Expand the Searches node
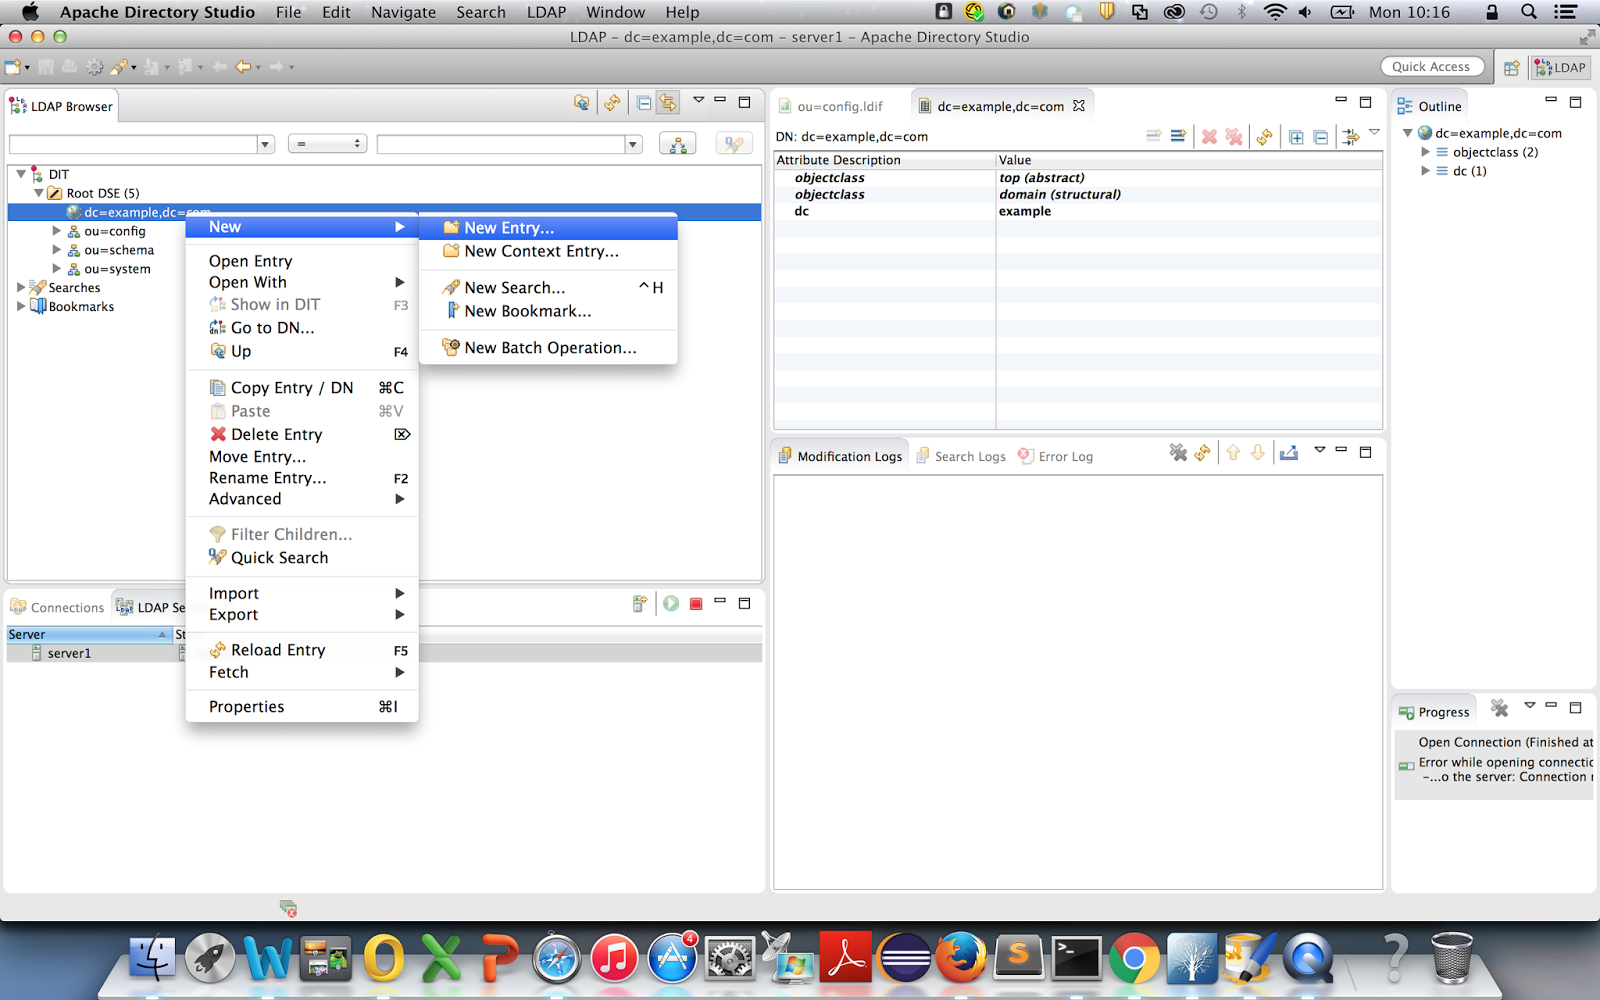 coord(21,287)
